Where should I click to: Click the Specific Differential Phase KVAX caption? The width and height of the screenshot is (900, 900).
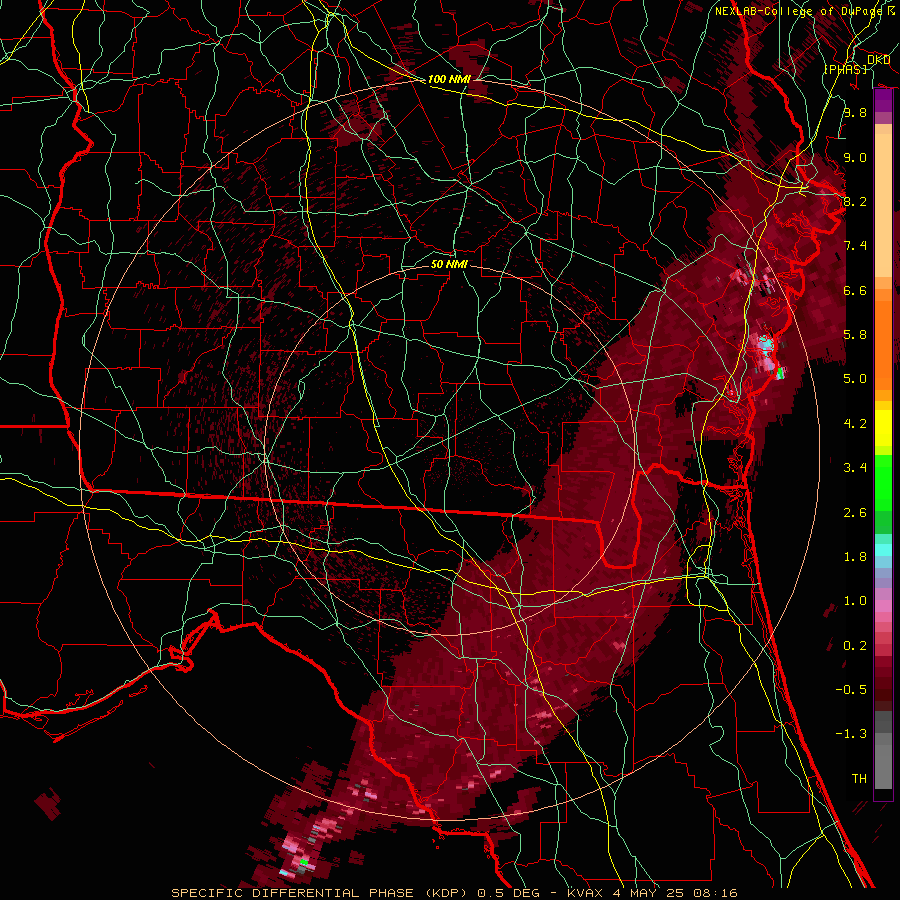455,893
